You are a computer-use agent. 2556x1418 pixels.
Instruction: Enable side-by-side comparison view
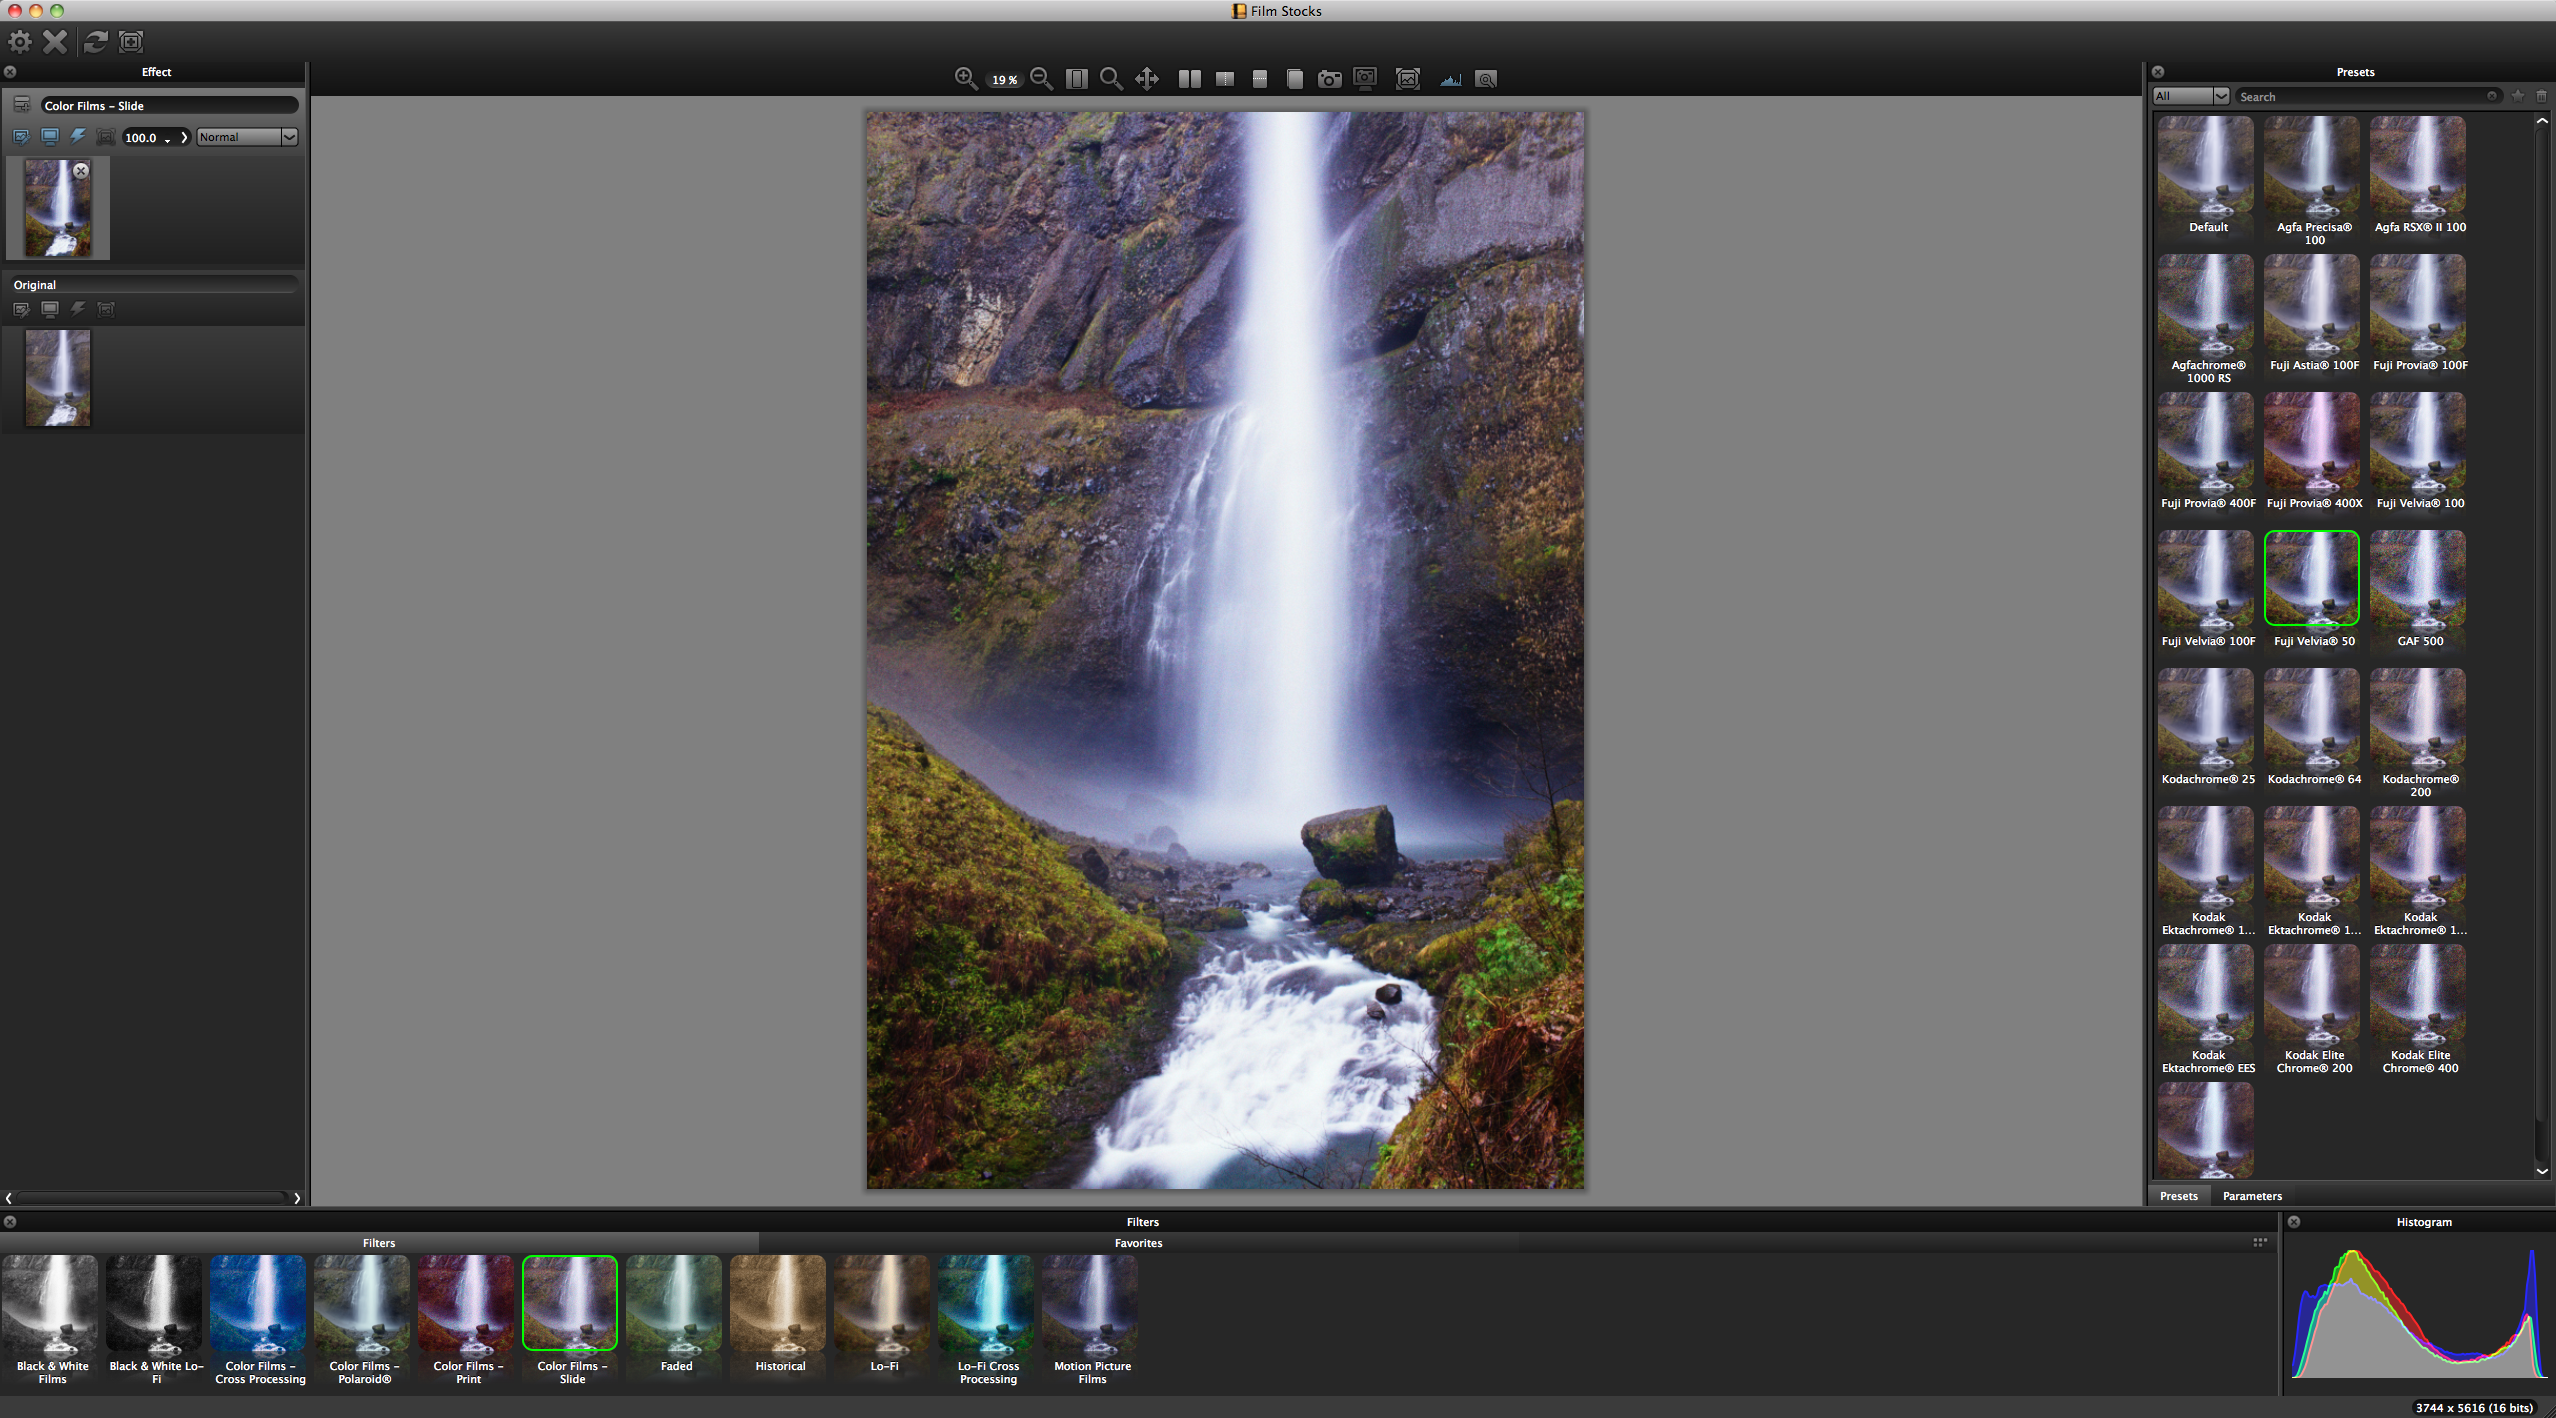(x=1189, y=79)
